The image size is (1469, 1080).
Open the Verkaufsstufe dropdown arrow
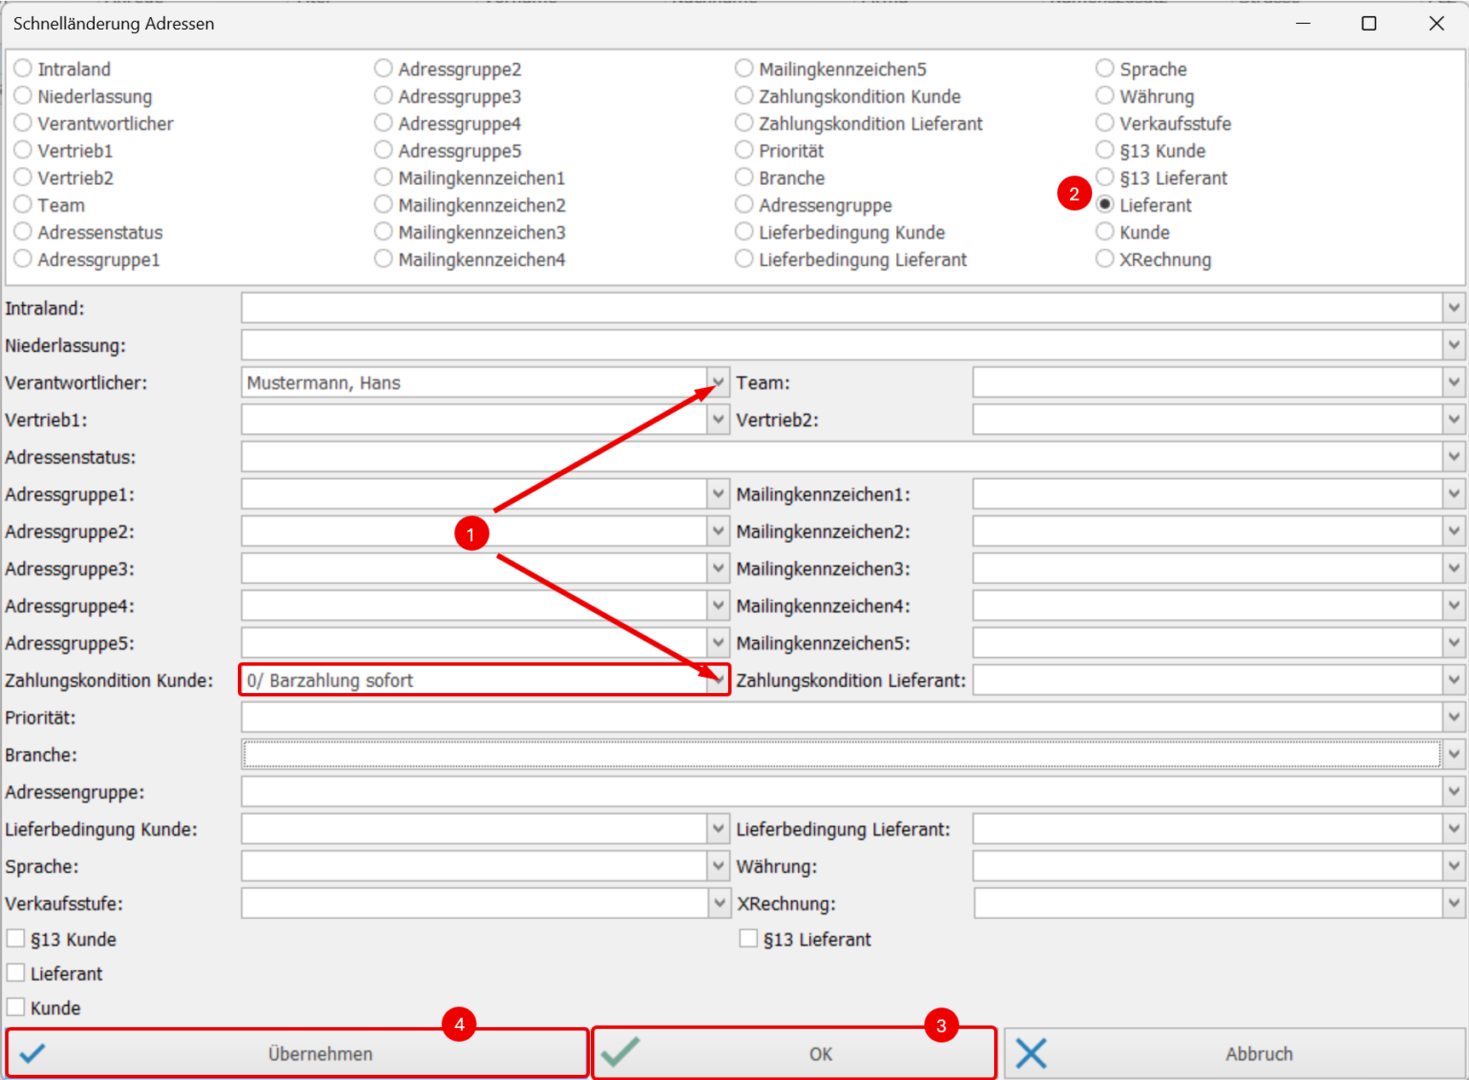718,903
